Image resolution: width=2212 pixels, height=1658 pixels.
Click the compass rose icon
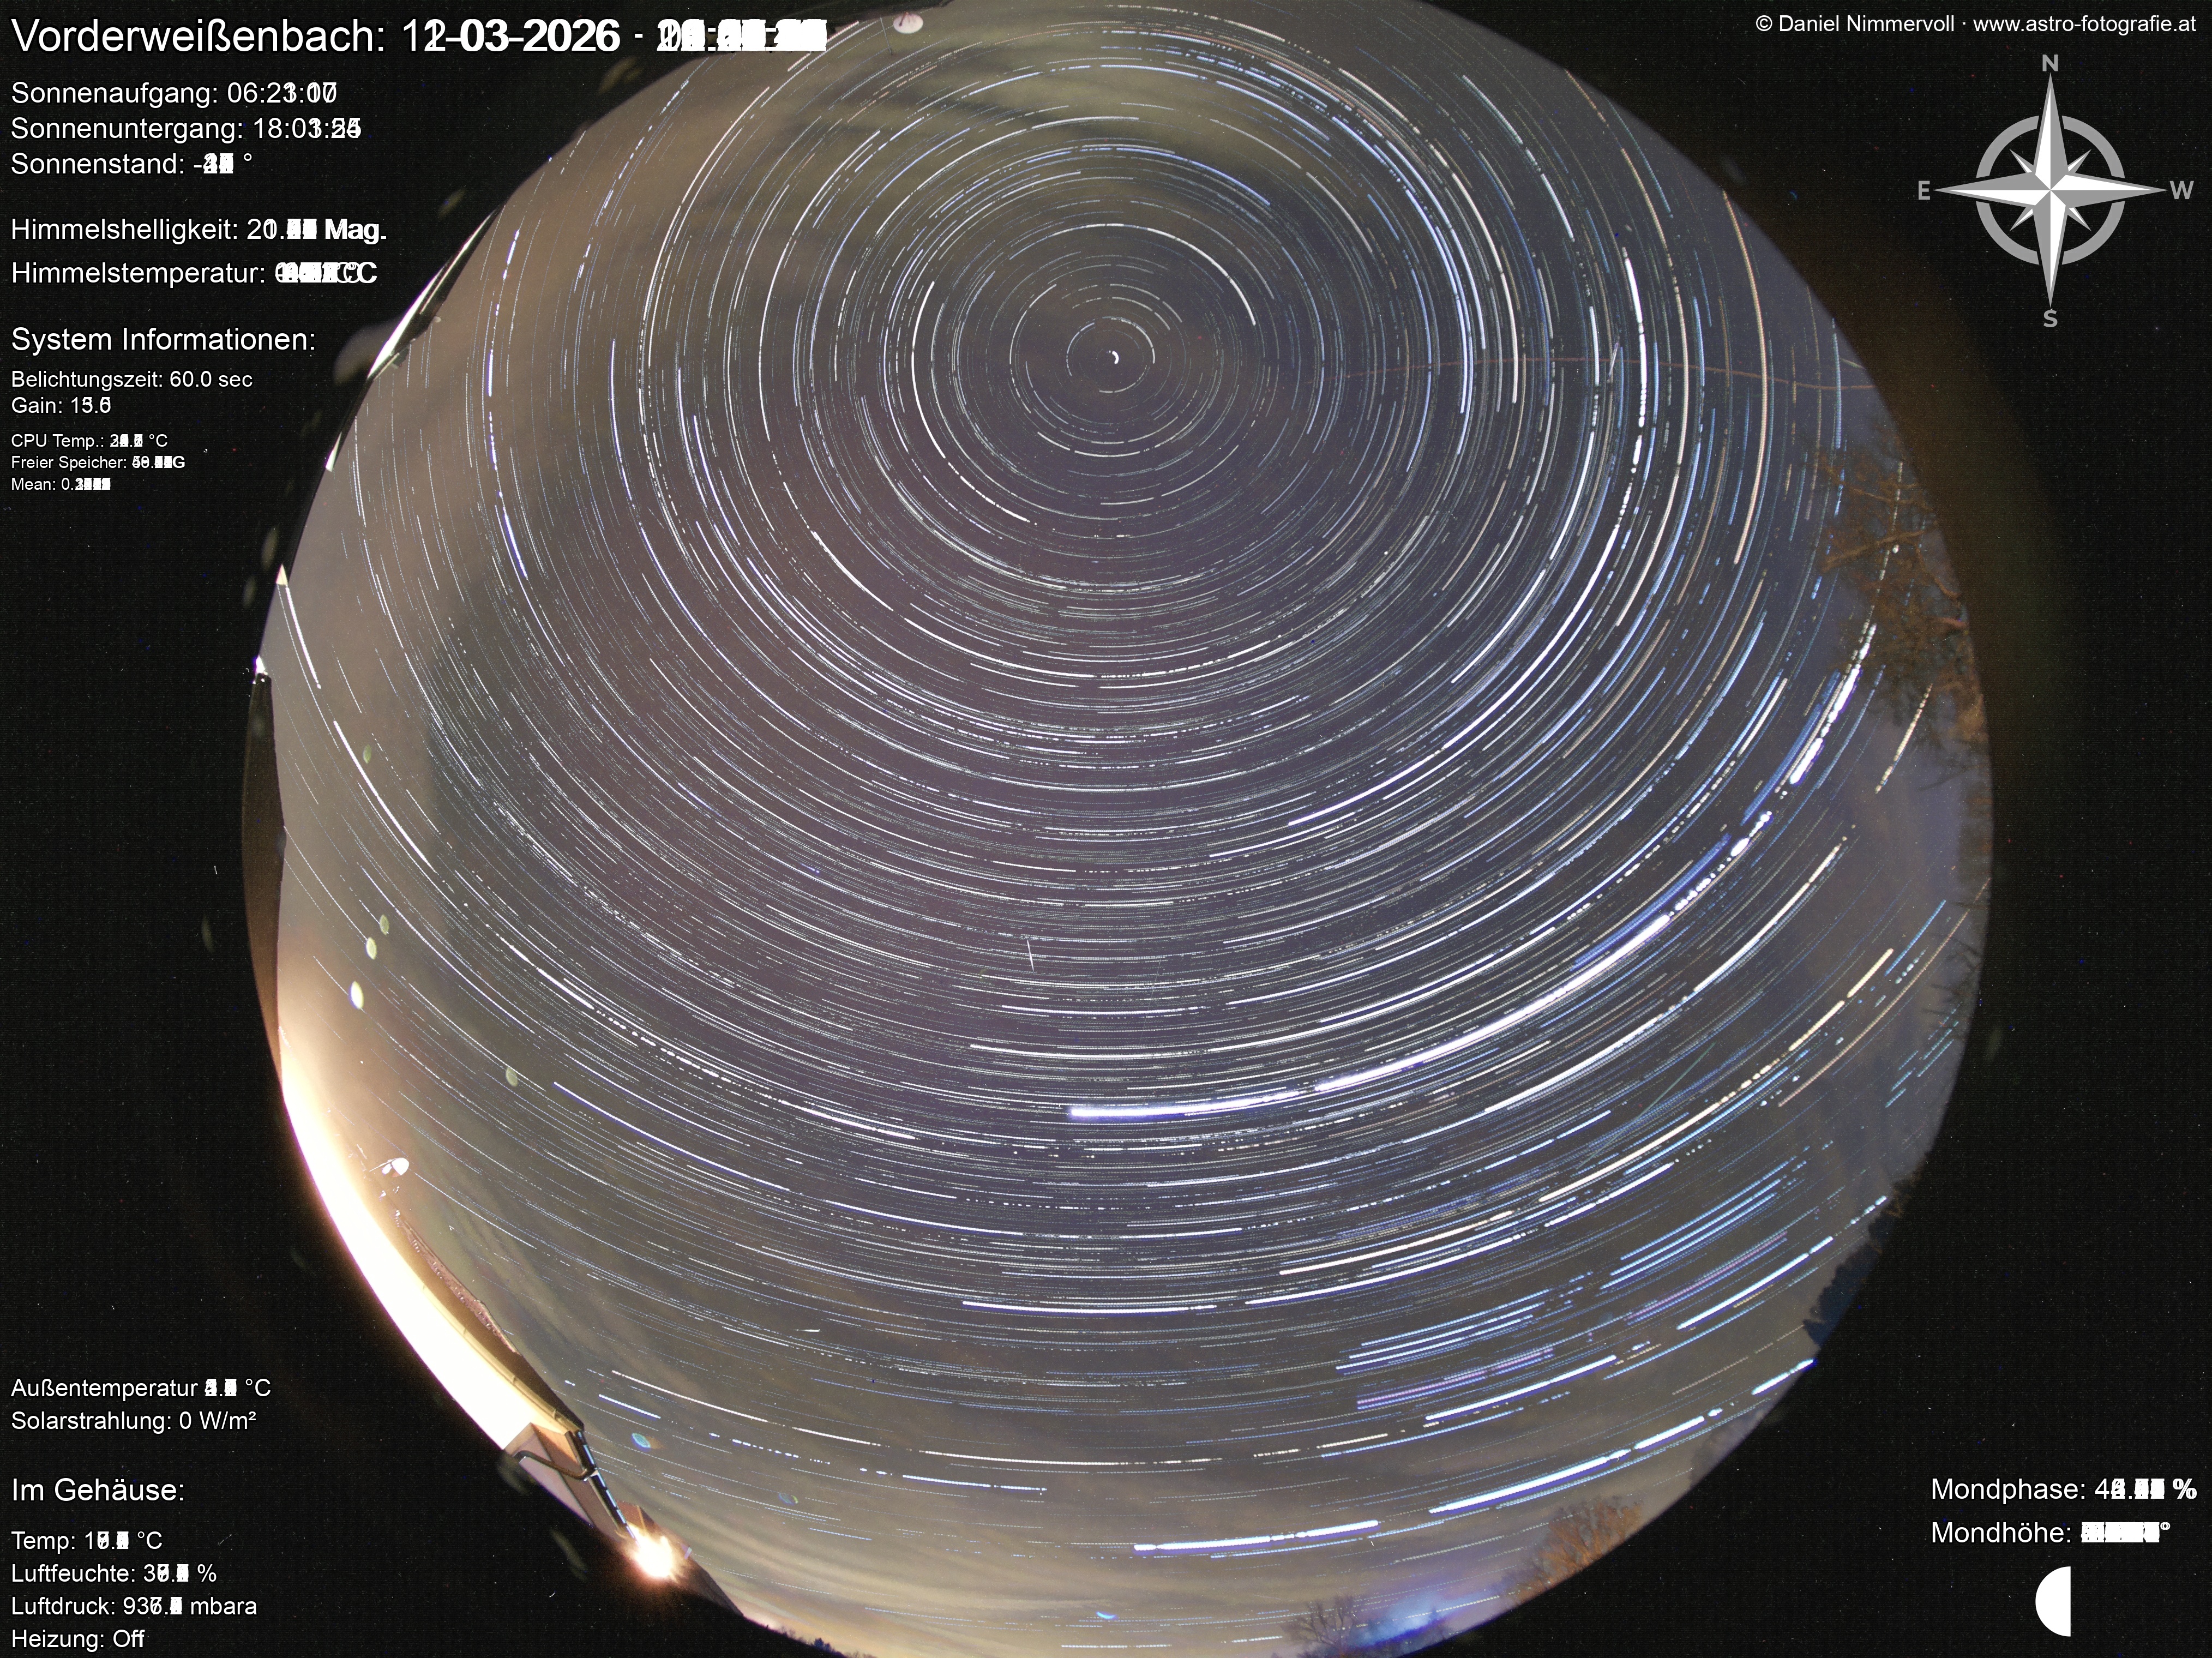[x=2050, y=190]
